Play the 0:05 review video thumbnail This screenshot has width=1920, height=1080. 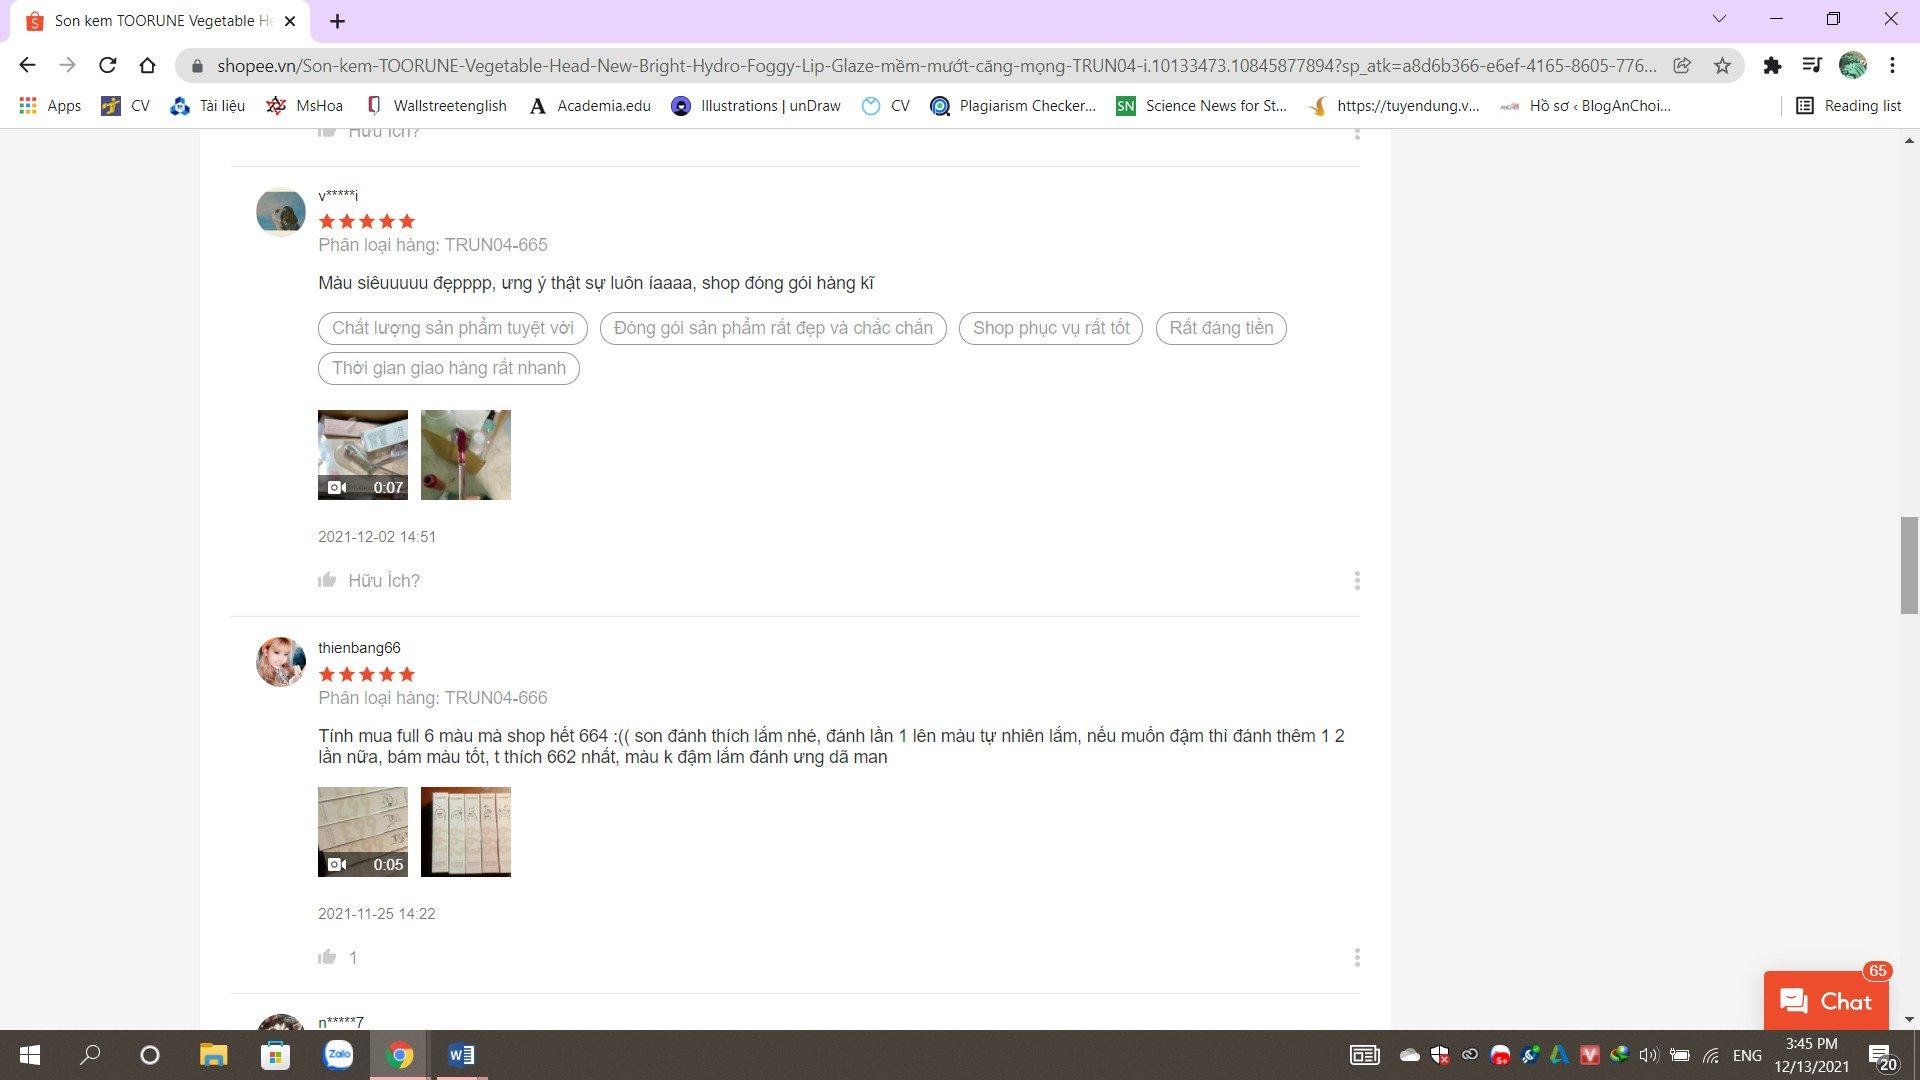click(363, 831)
